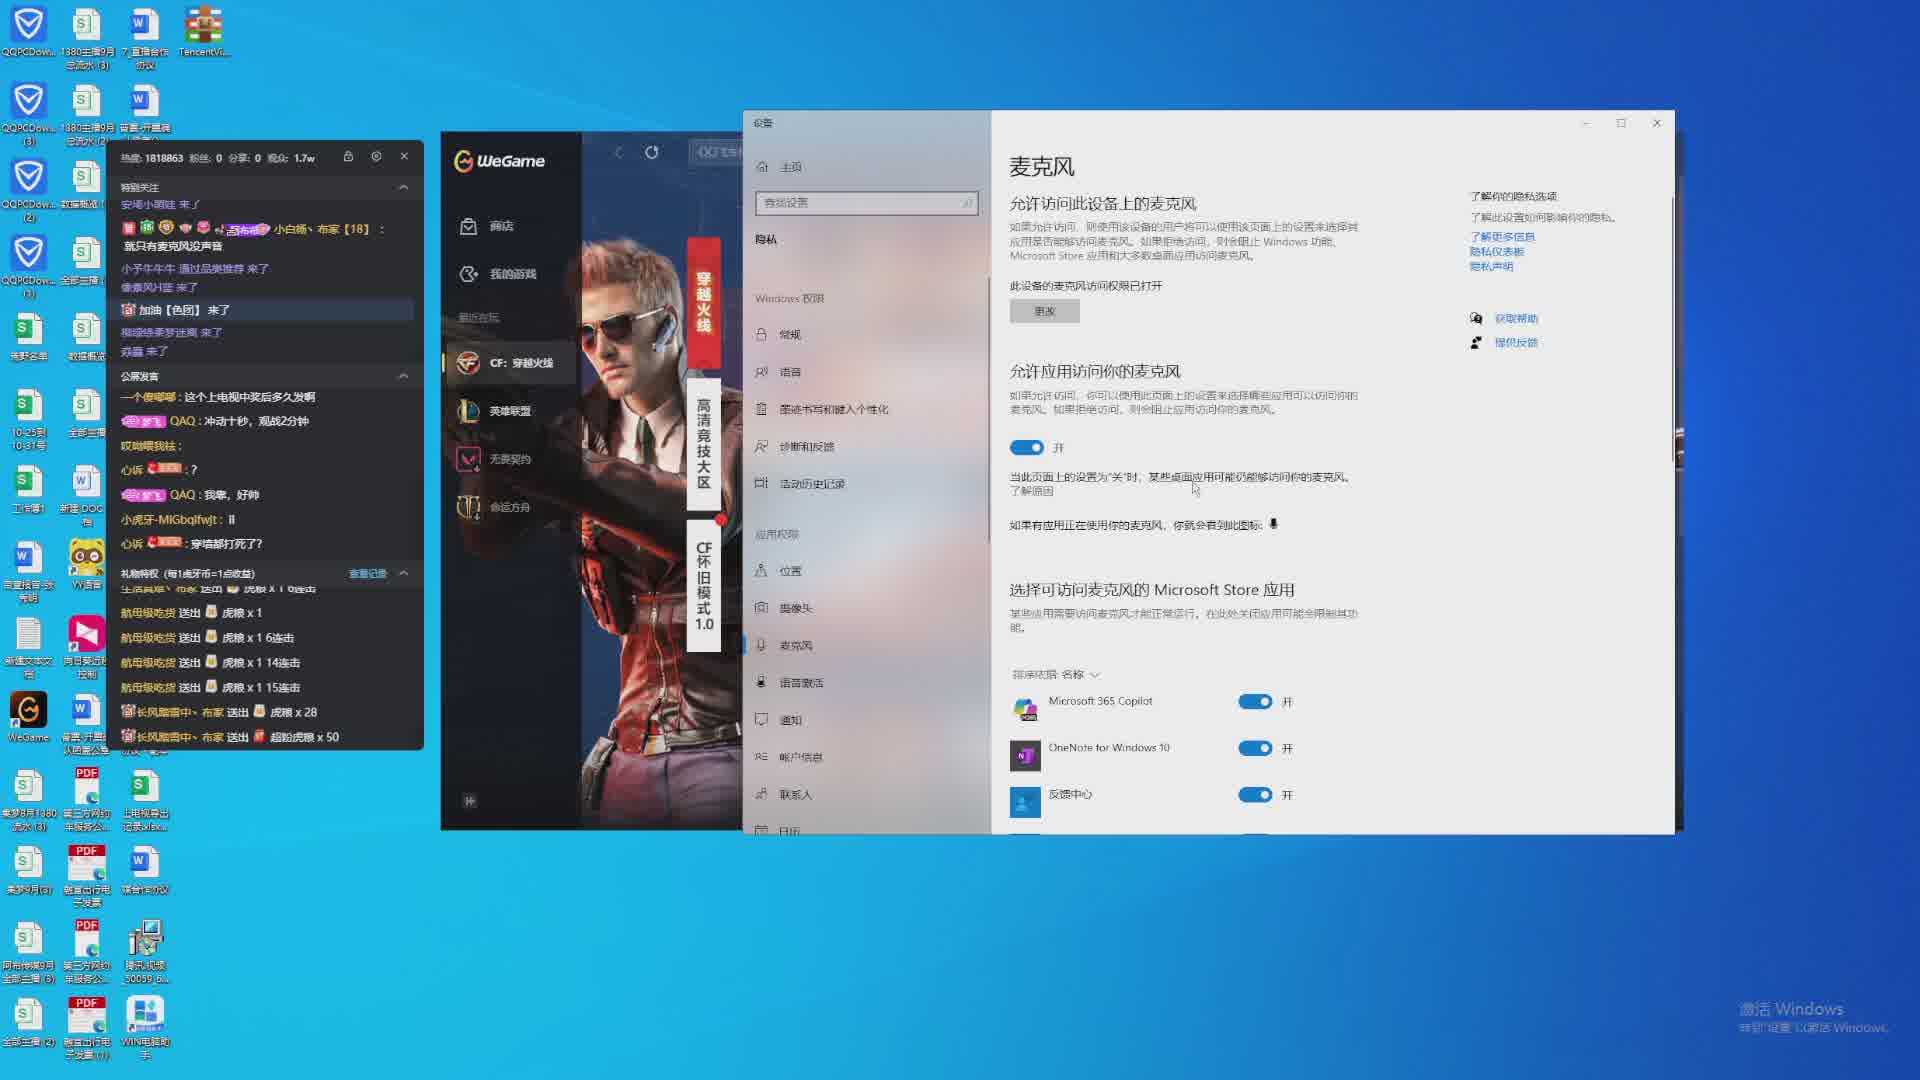1920x1080 pixels.
Task: Open chat overlay settings gear icon
Action: pyautogui.click(x=376, y=157)
